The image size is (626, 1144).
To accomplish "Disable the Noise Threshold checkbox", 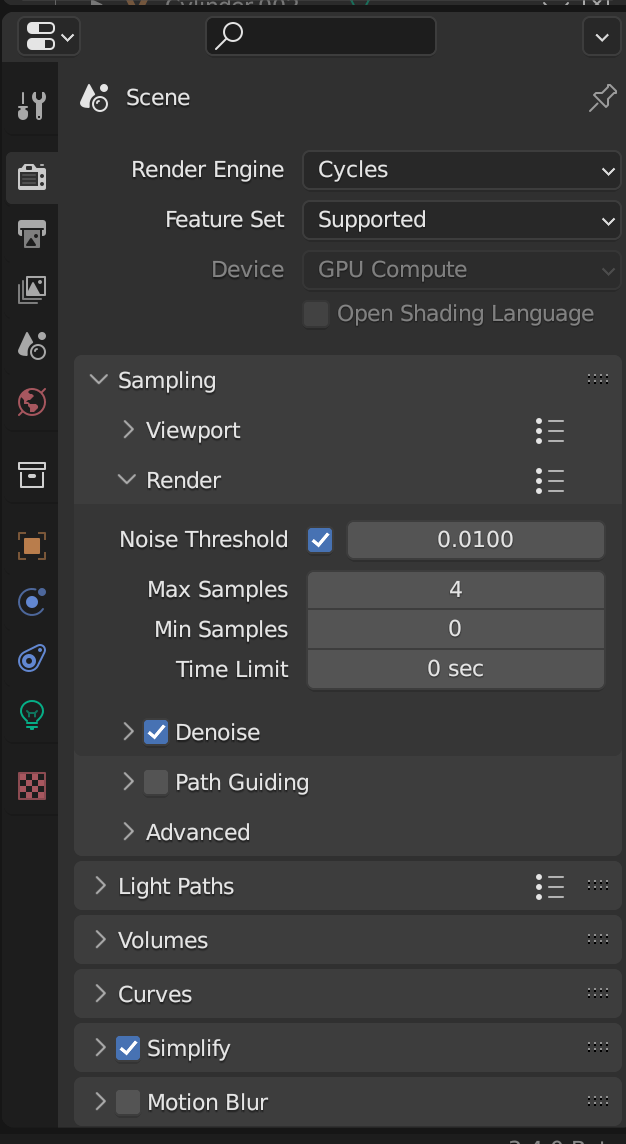I will [320, 540].
